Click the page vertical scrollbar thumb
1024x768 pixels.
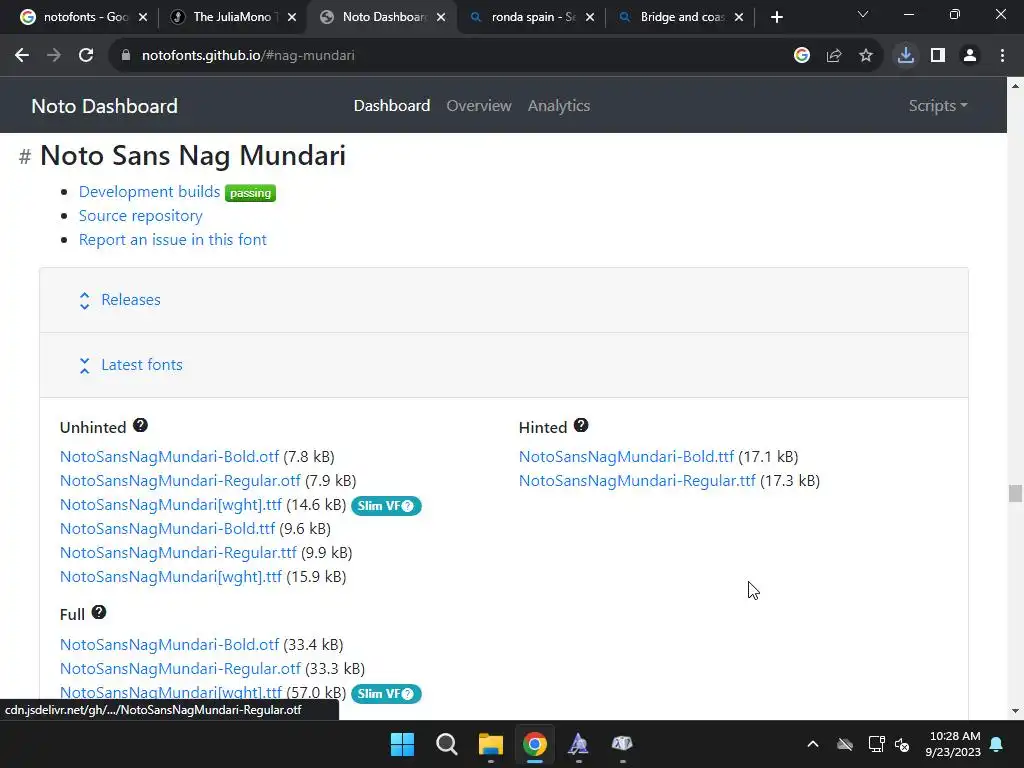coord(1015,493)
